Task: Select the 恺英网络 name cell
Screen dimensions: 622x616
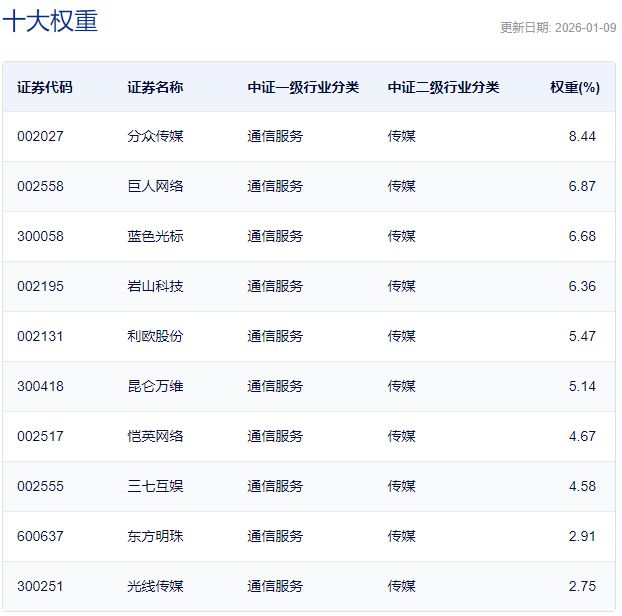Action: pyautogui.click(x=155, y=436)
